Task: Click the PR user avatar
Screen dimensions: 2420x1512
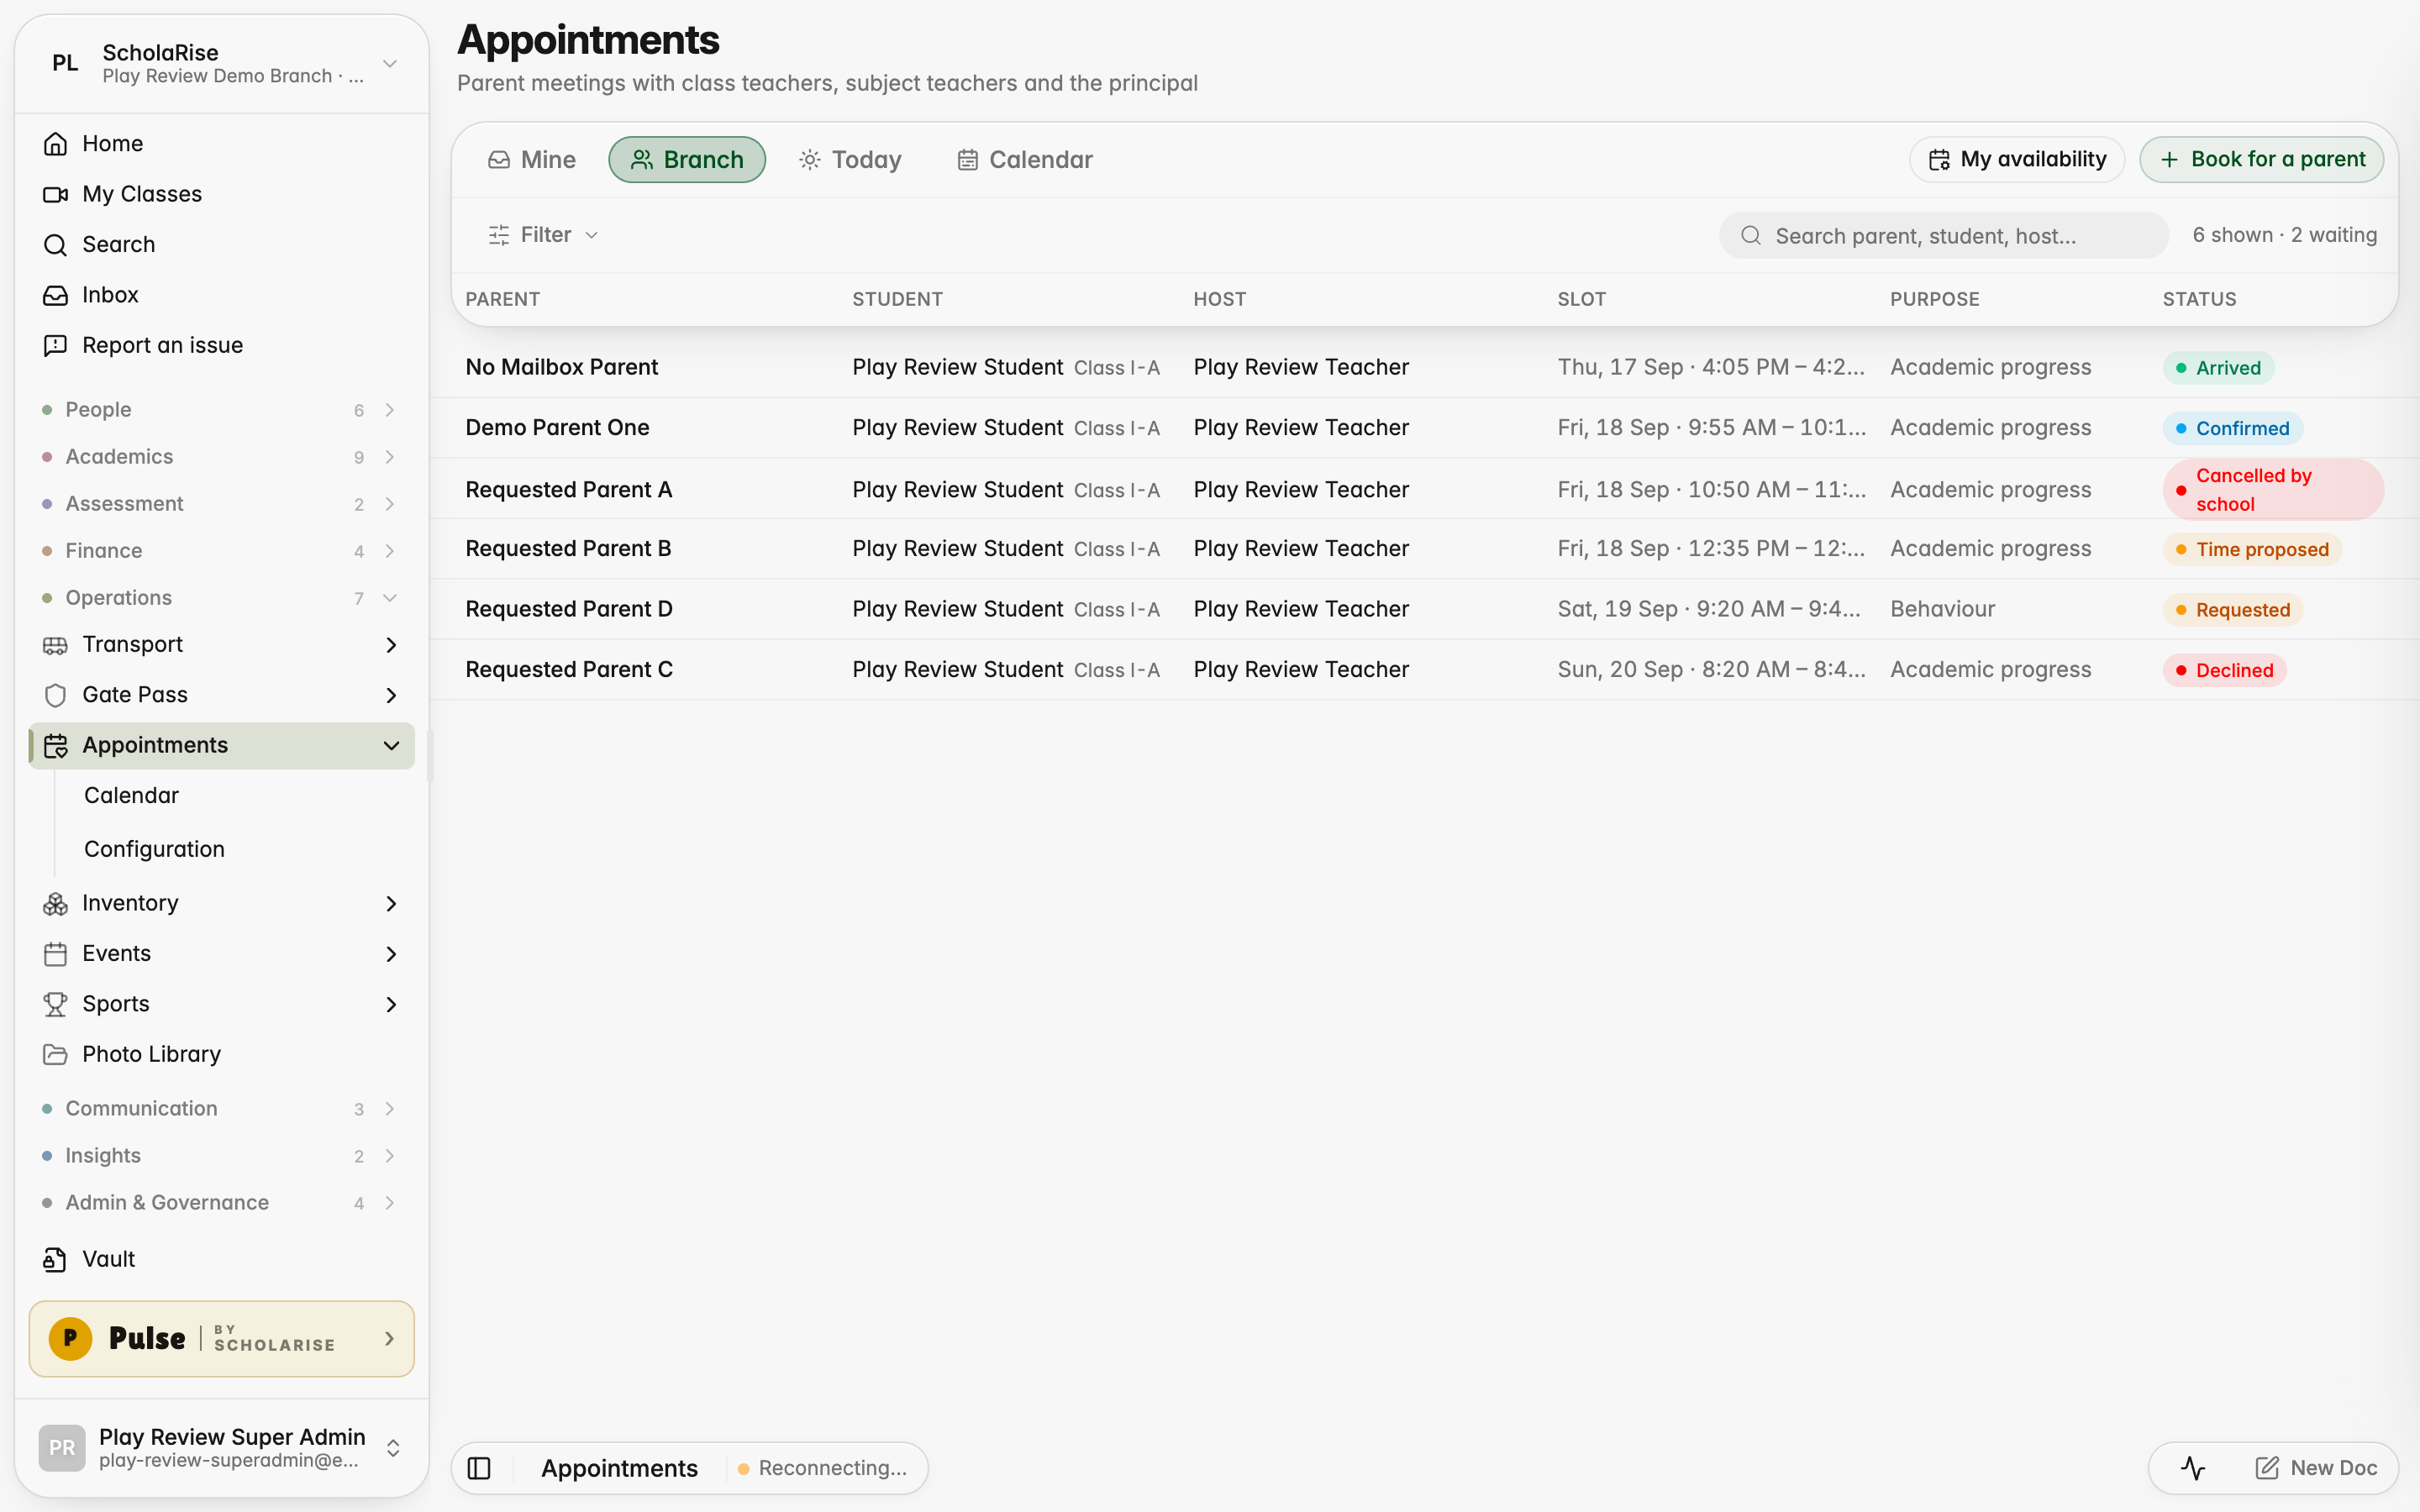Action: 62,1447
